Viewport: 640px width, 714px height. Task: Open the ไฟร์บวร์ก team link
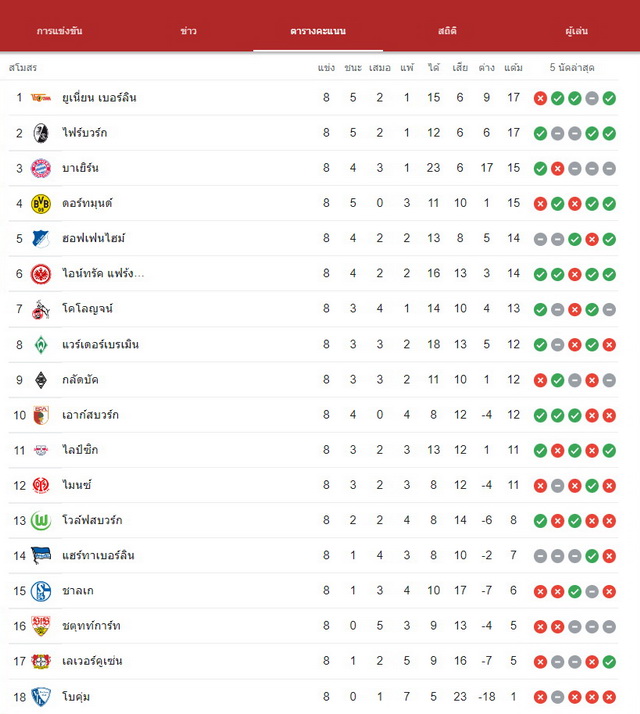click(85, 133)
